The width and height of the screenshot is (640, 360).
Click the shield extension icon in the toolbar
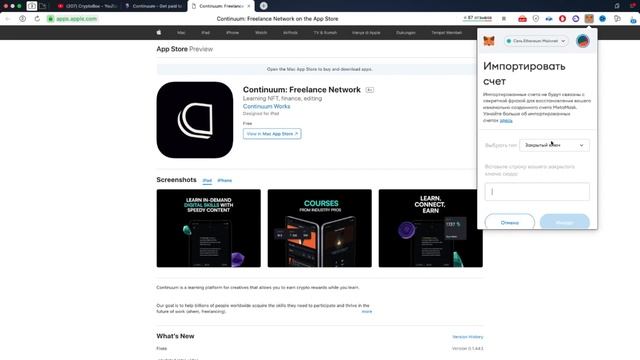pyautogui.click(x=536, y=18)
